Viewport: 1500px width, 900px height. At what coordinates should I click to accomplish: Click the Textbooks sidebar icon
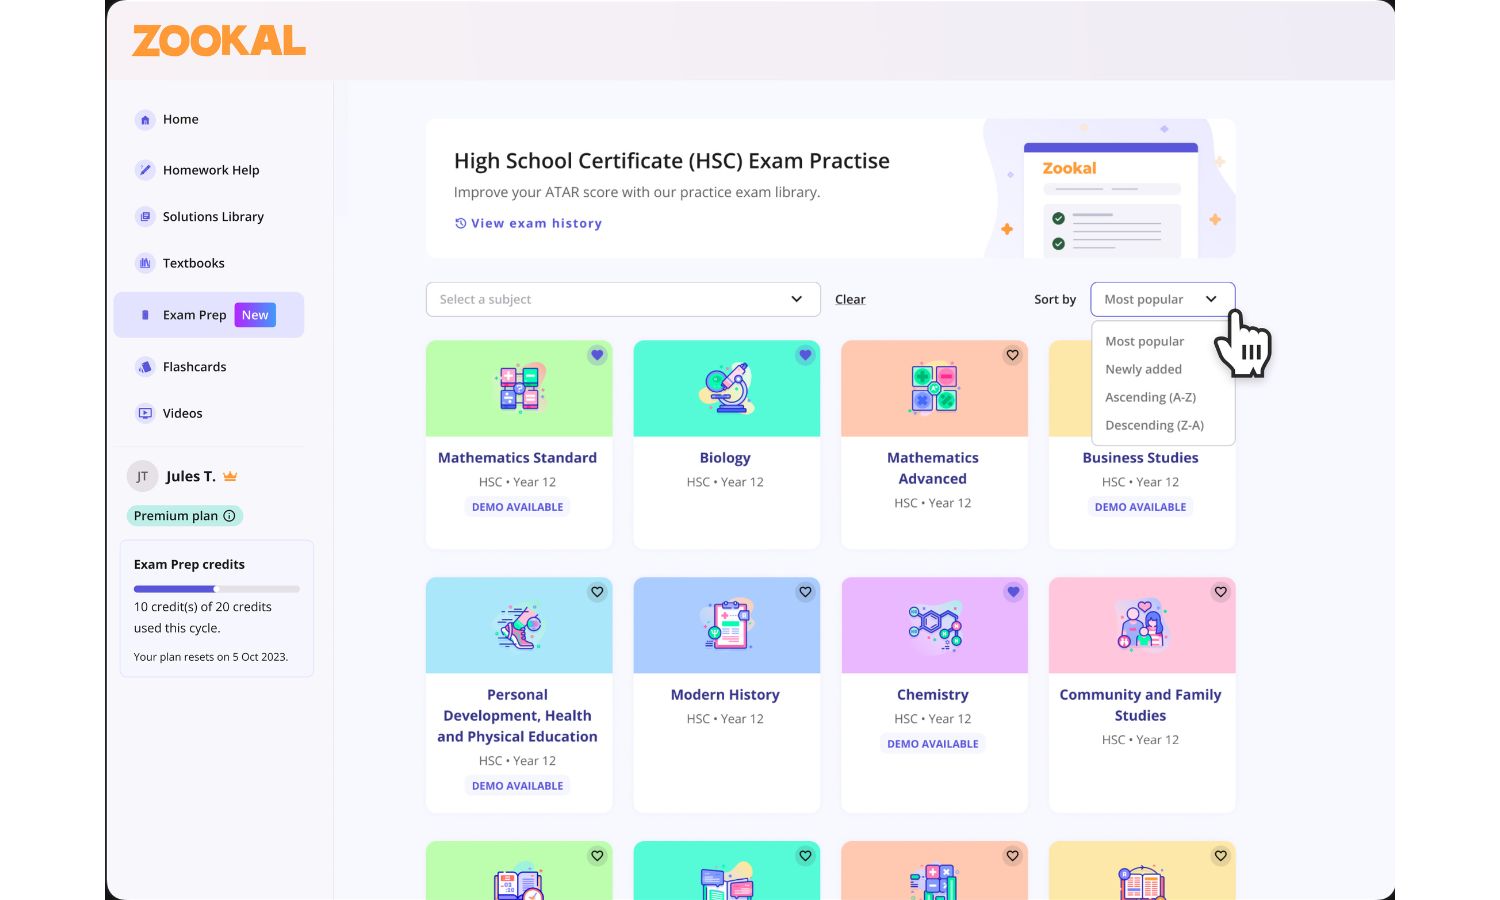click(x=145, y=263)
